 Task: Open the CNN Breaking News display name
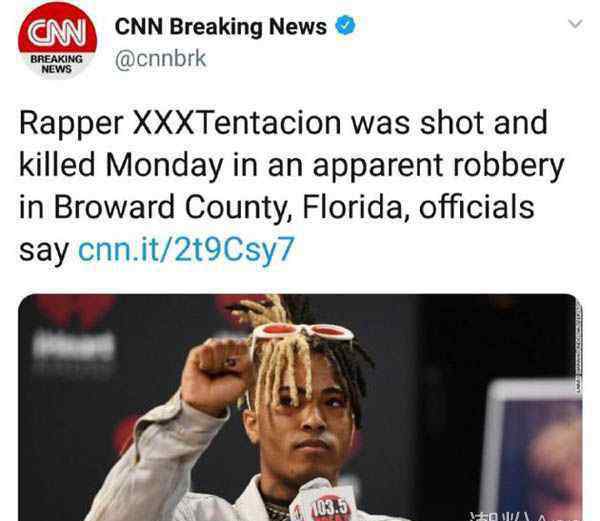pos(221,26)
